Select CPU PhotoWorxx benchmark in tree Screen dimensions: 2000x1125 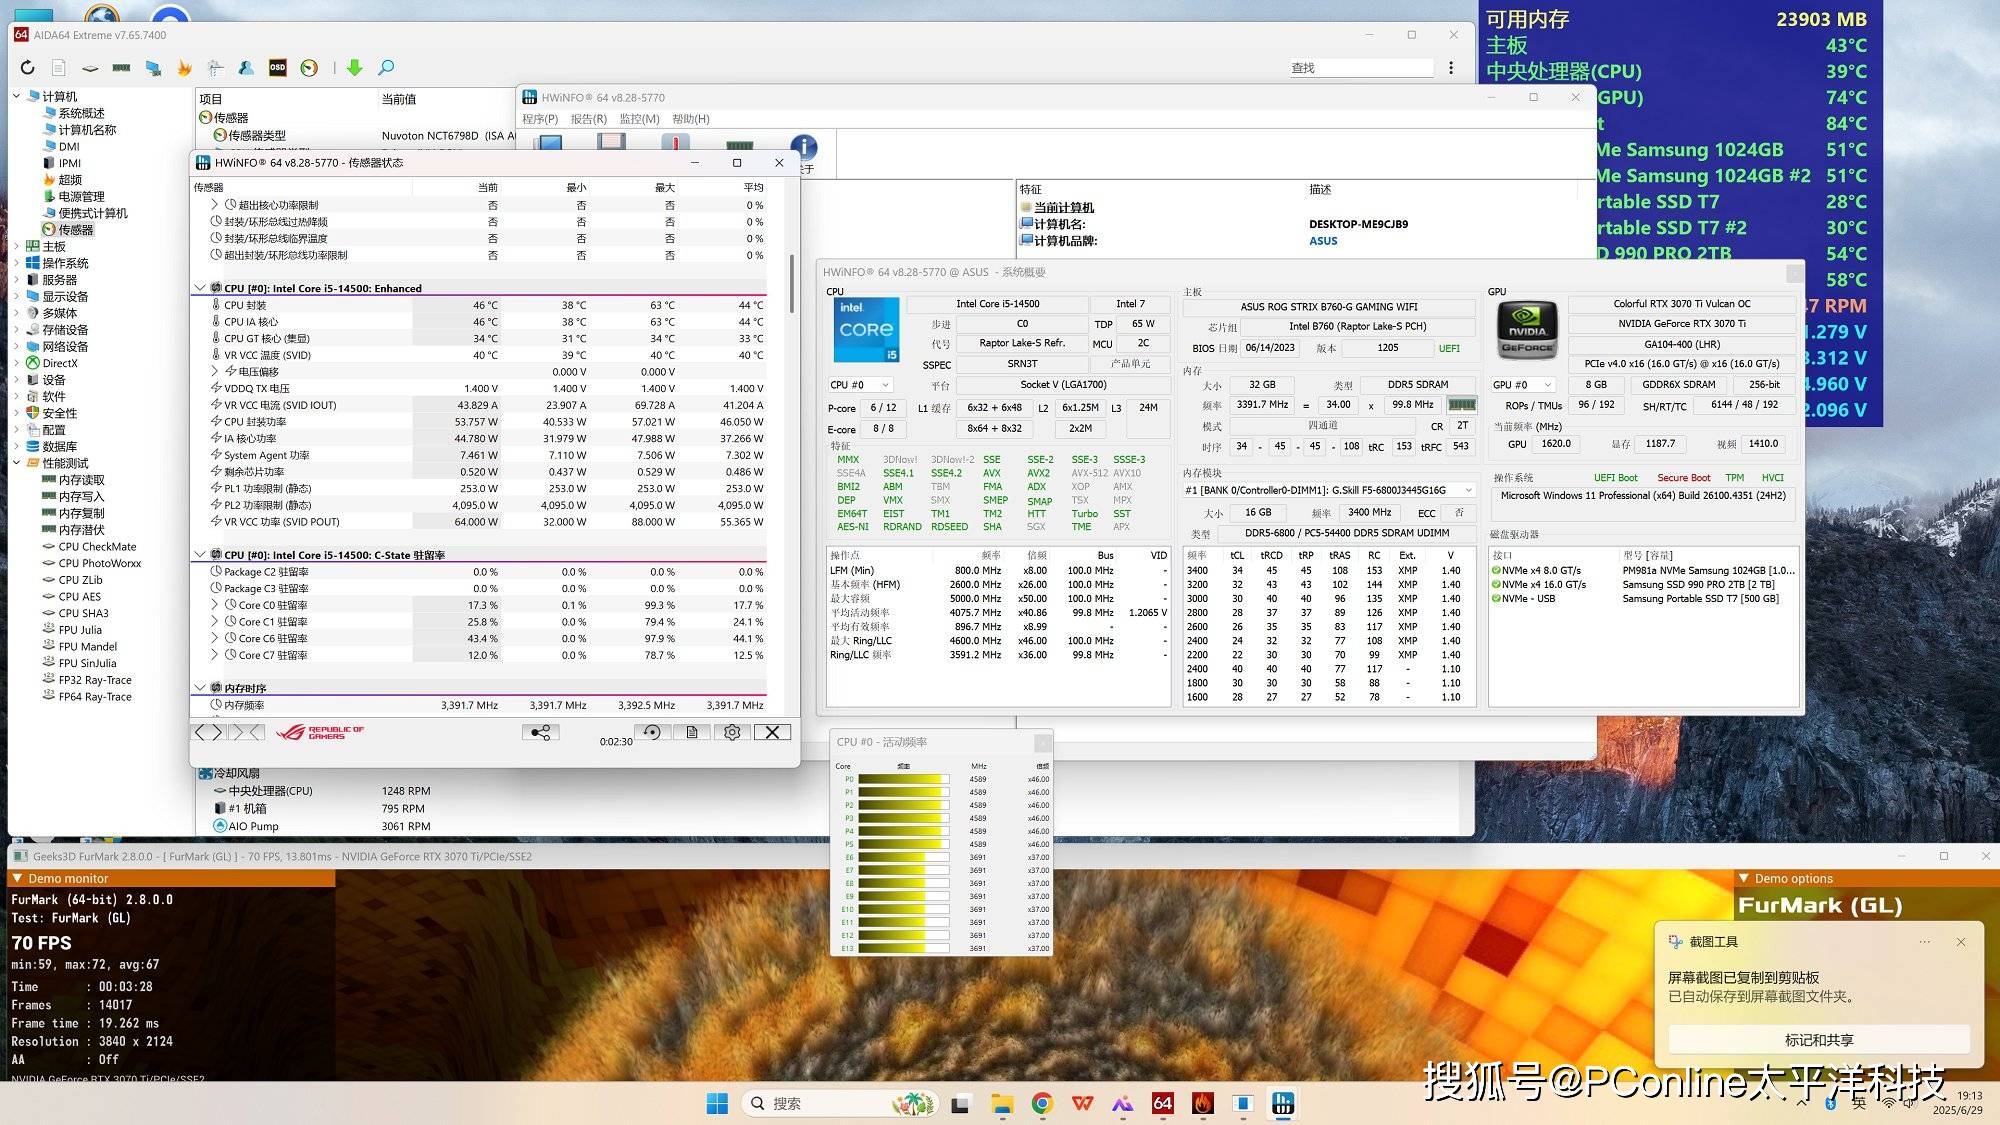coord(99,564)
